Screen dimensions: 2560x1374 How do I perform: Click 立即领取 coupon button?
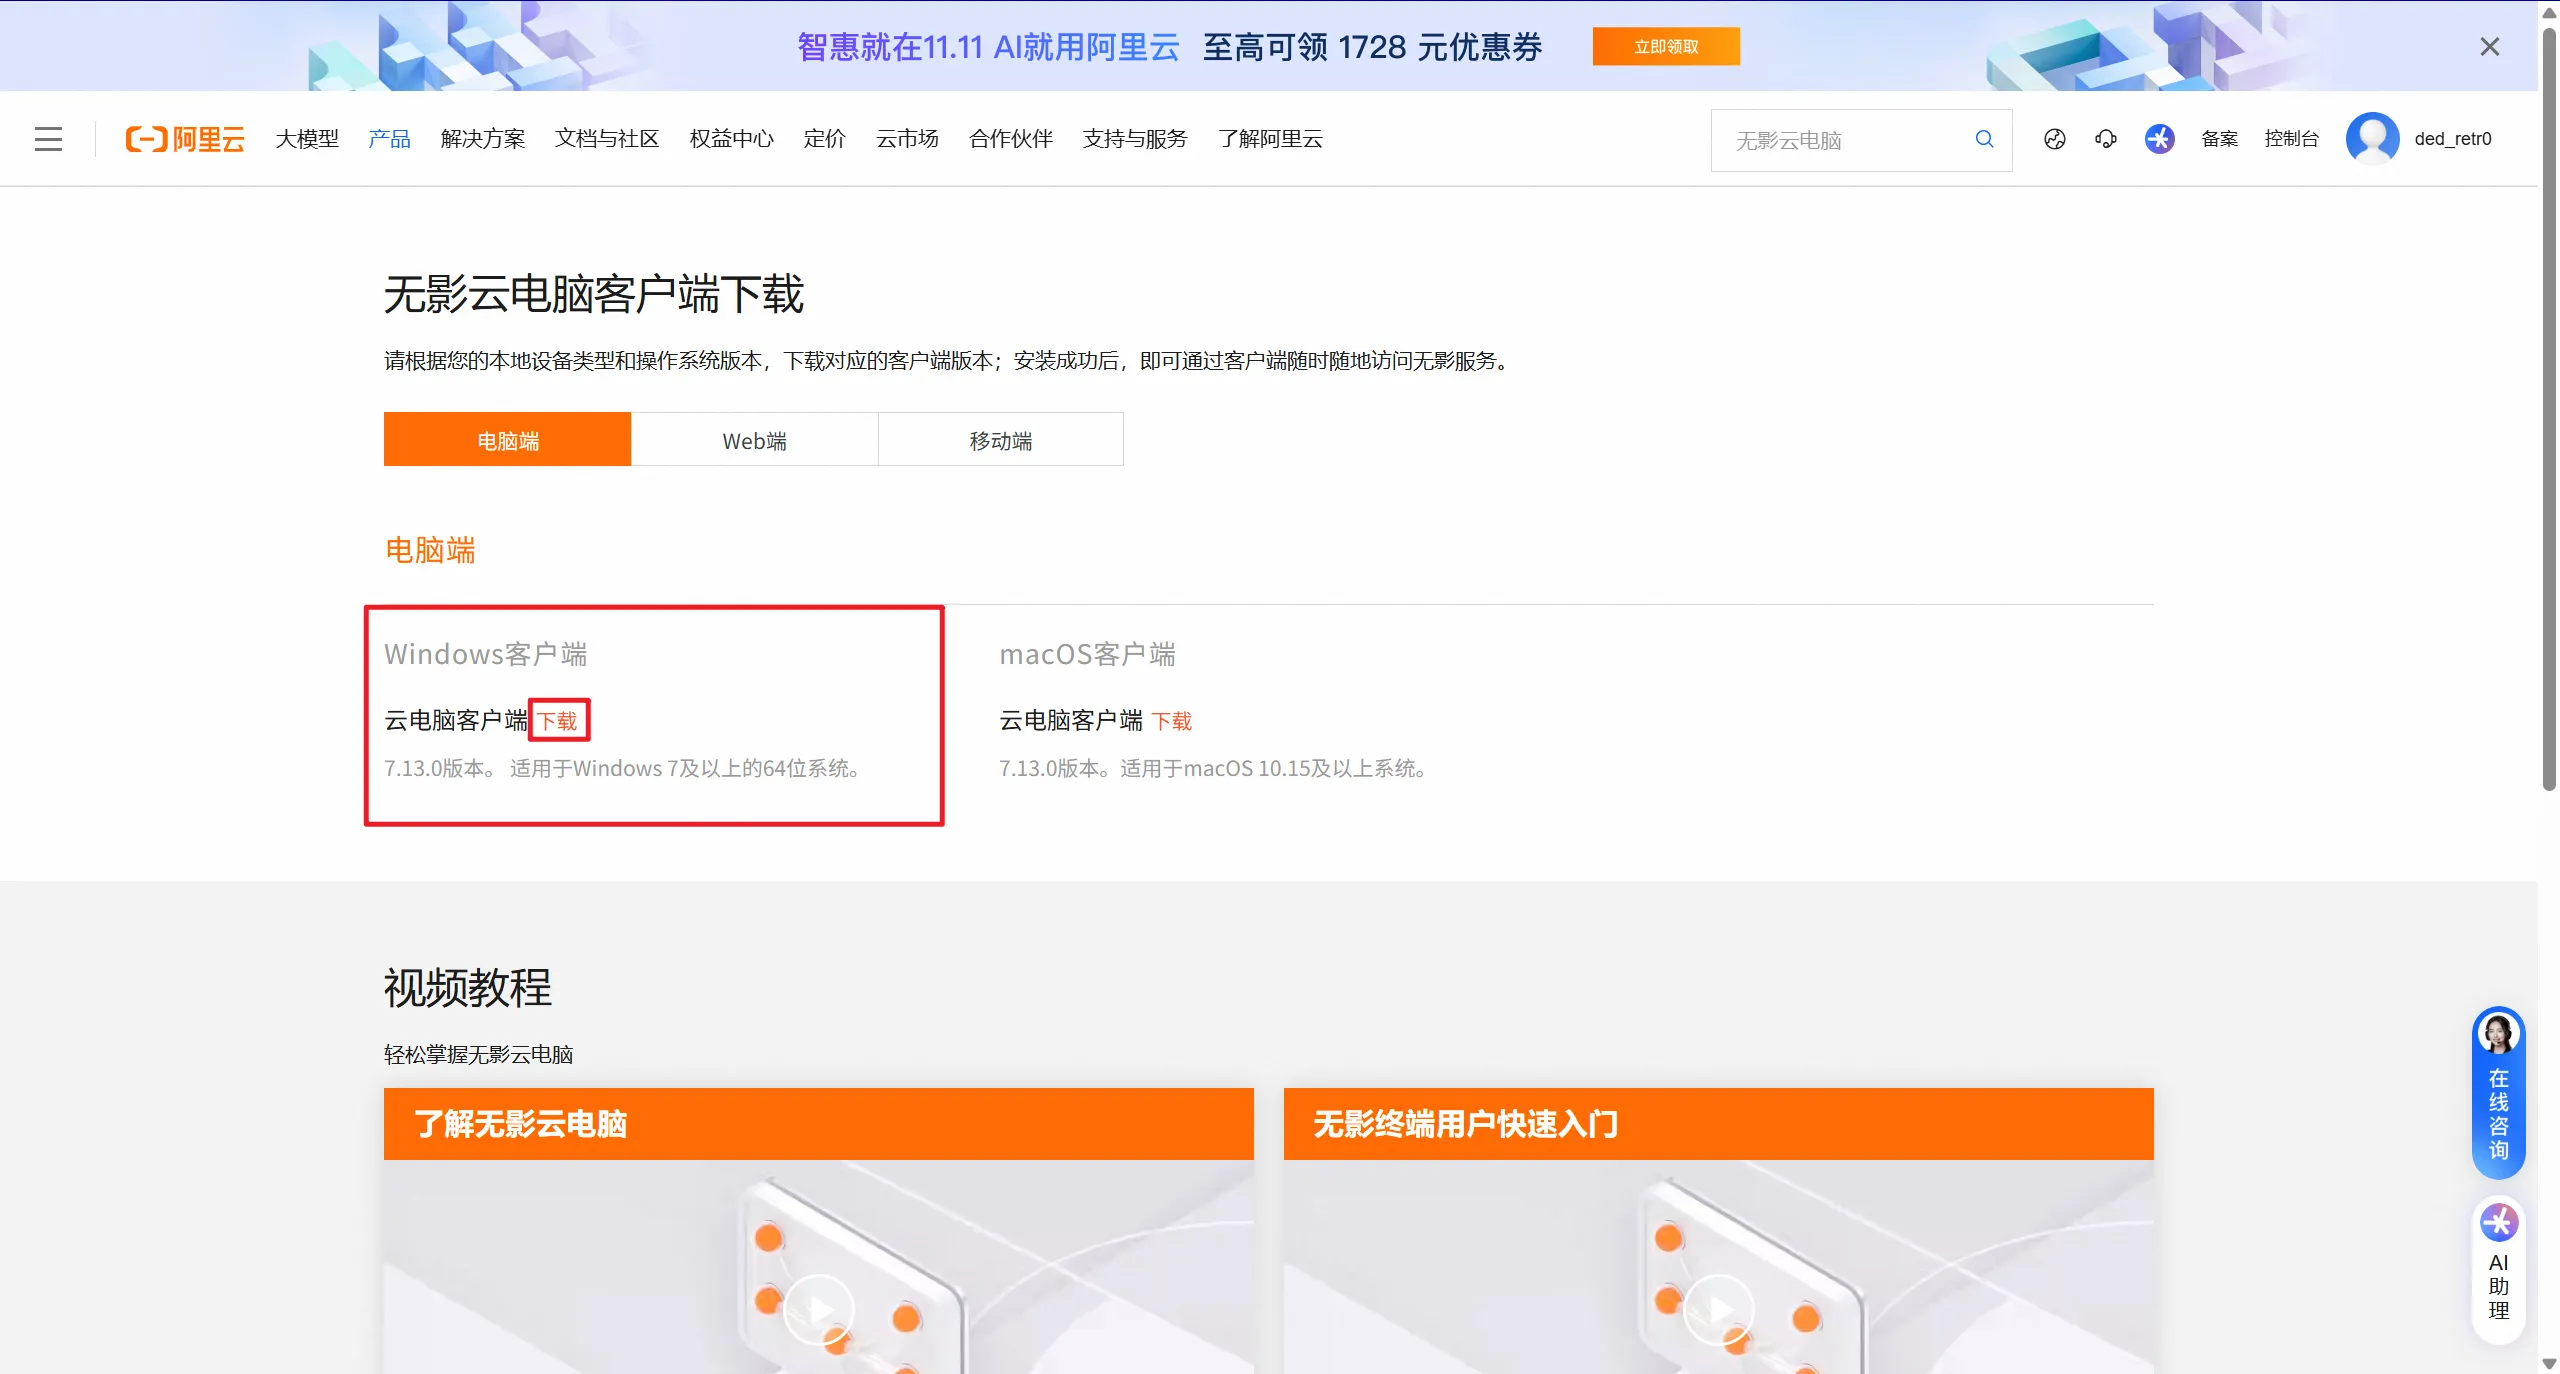(x=1665, y=47)
